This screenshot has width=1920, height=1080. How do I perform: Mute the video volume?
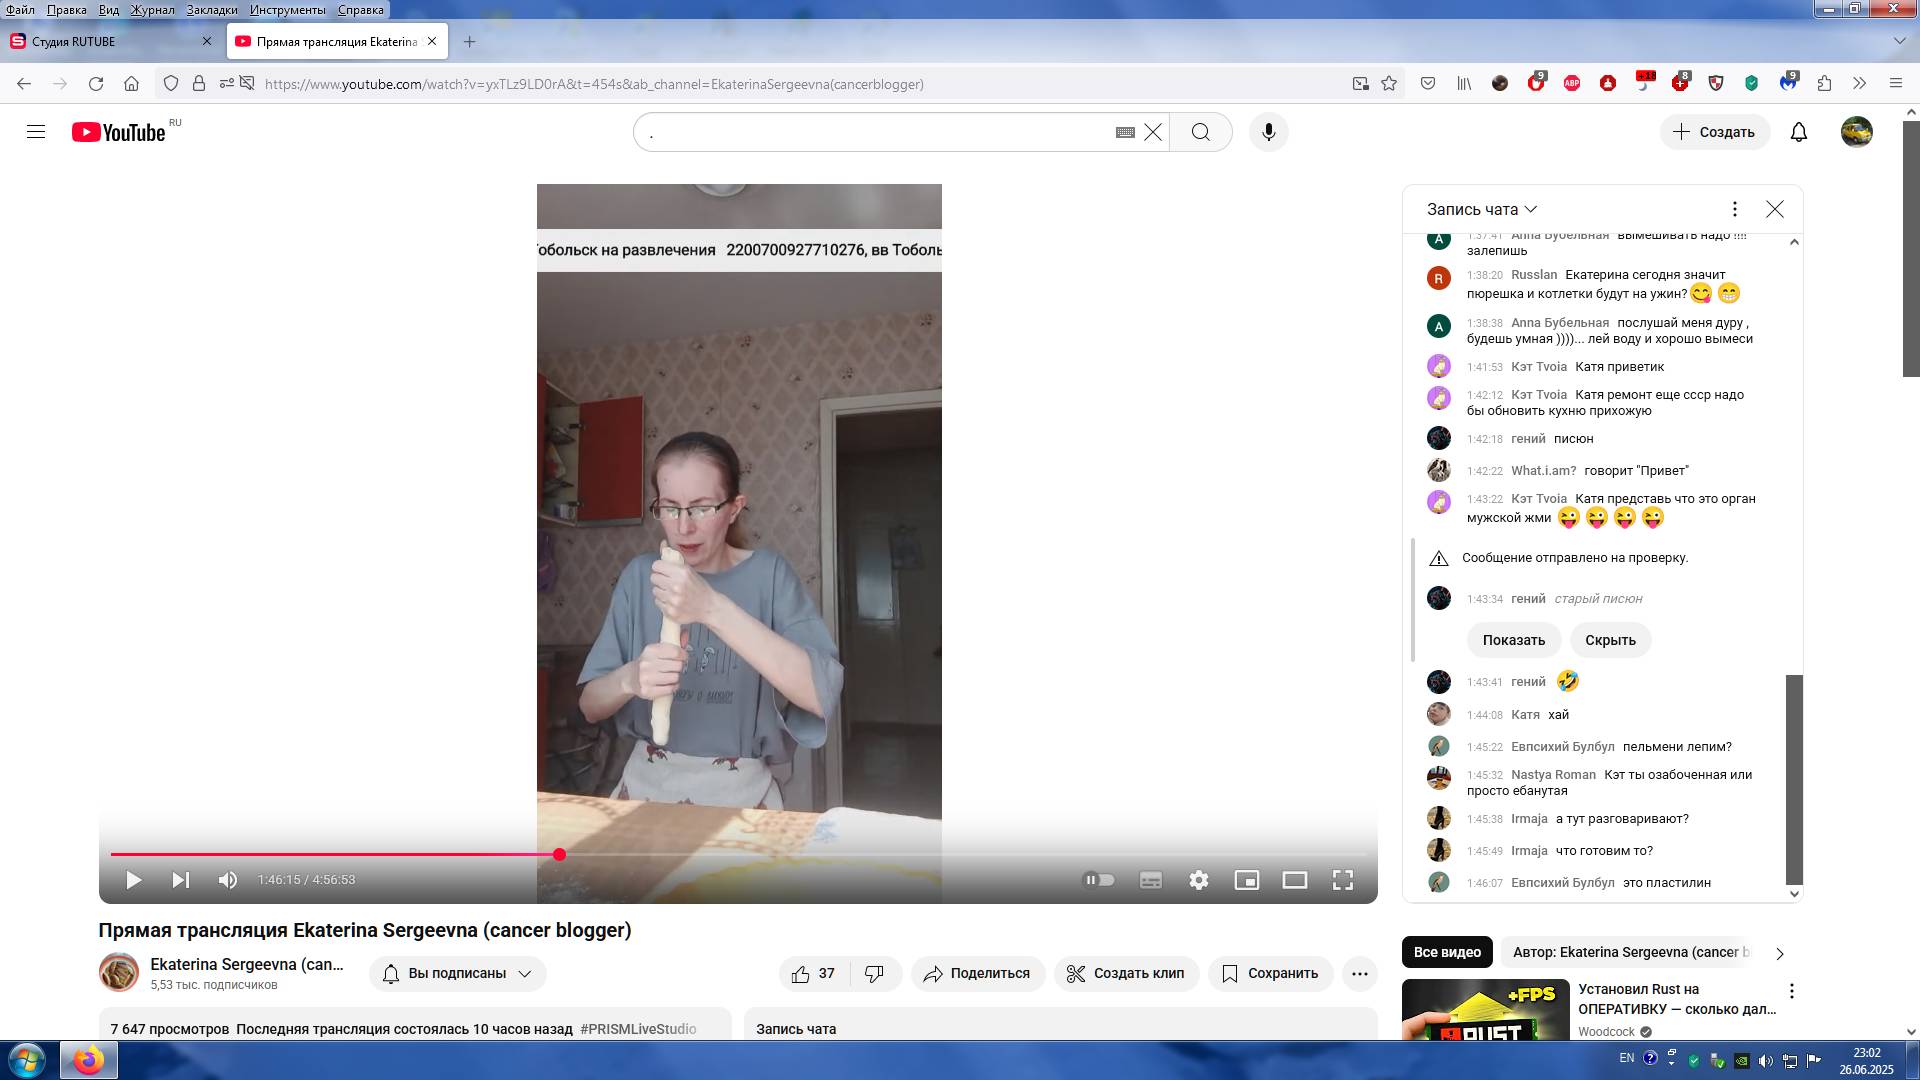pos(228,880)
